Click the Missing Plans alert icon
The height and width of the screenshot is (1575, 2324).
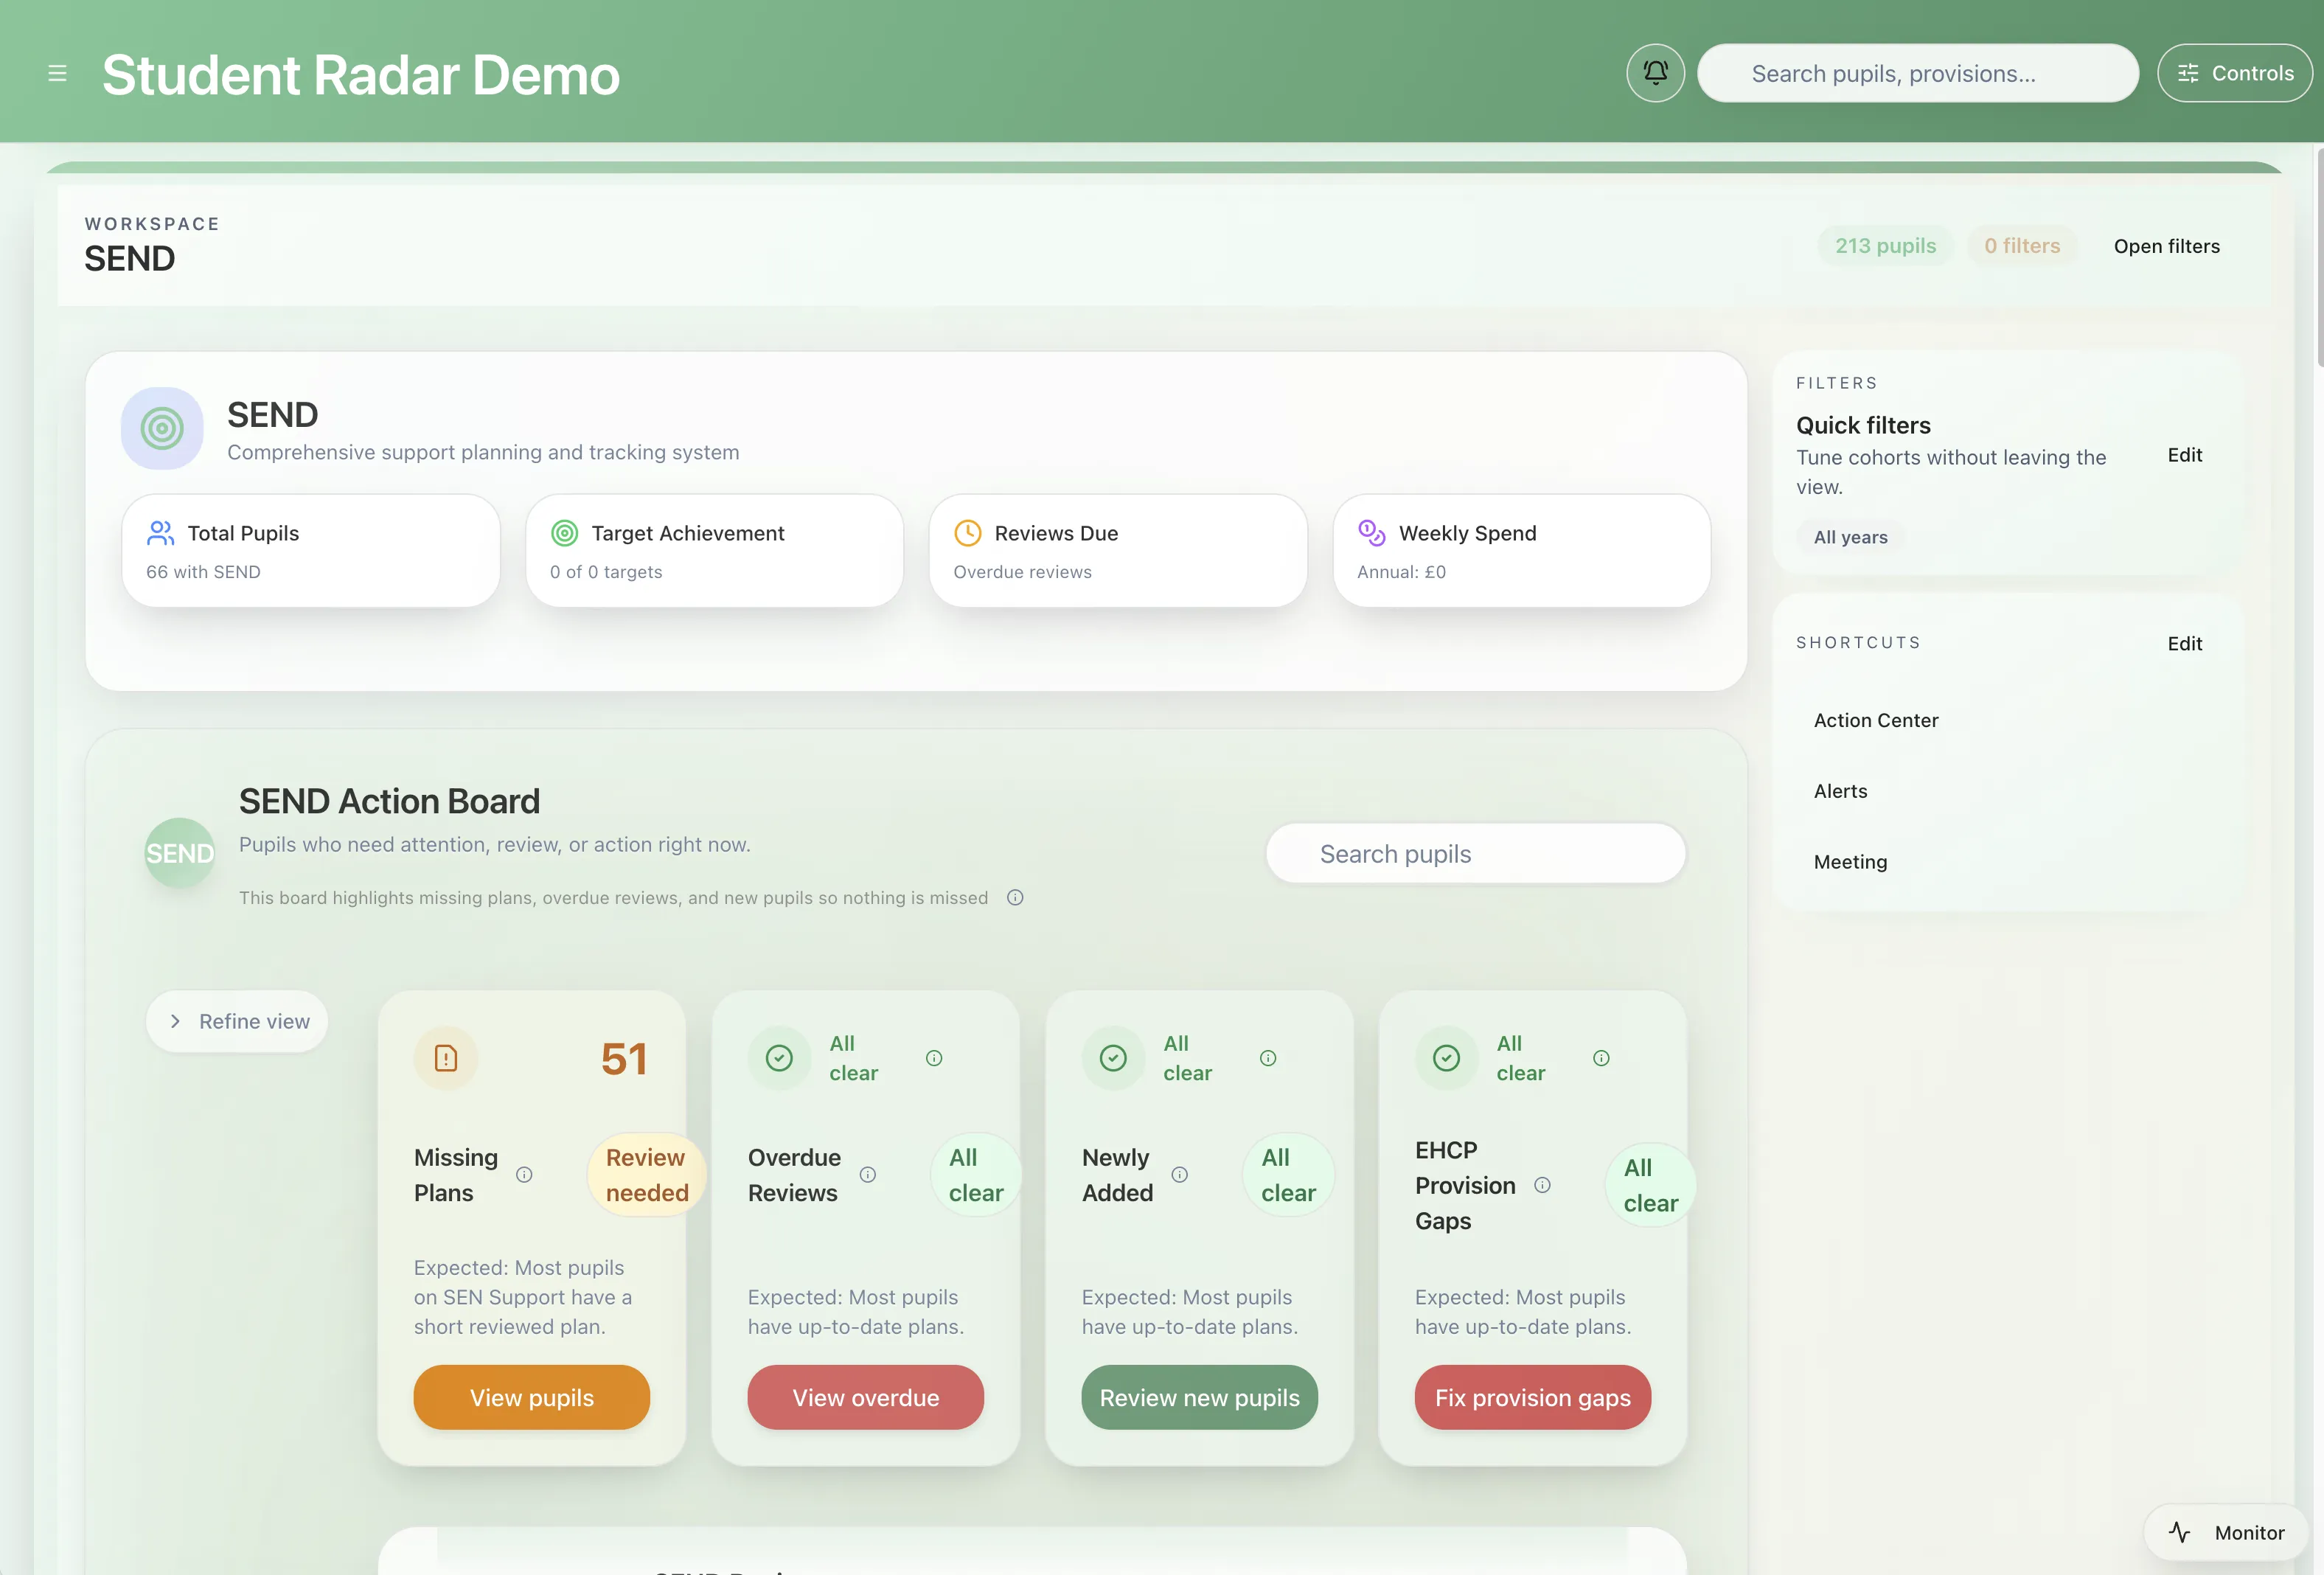pyautogui.click(x=446, y=1058)
